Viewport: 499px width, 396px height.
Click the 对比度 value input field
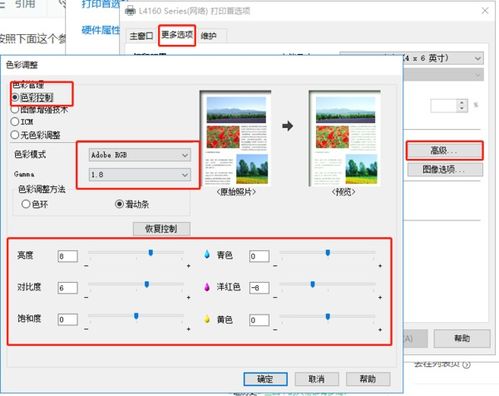point(68,288)
